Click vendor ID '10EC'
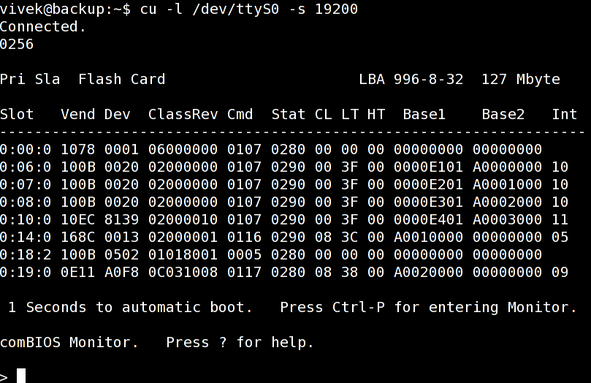This screenshot has height=383, width=591. tap(78, 220)
